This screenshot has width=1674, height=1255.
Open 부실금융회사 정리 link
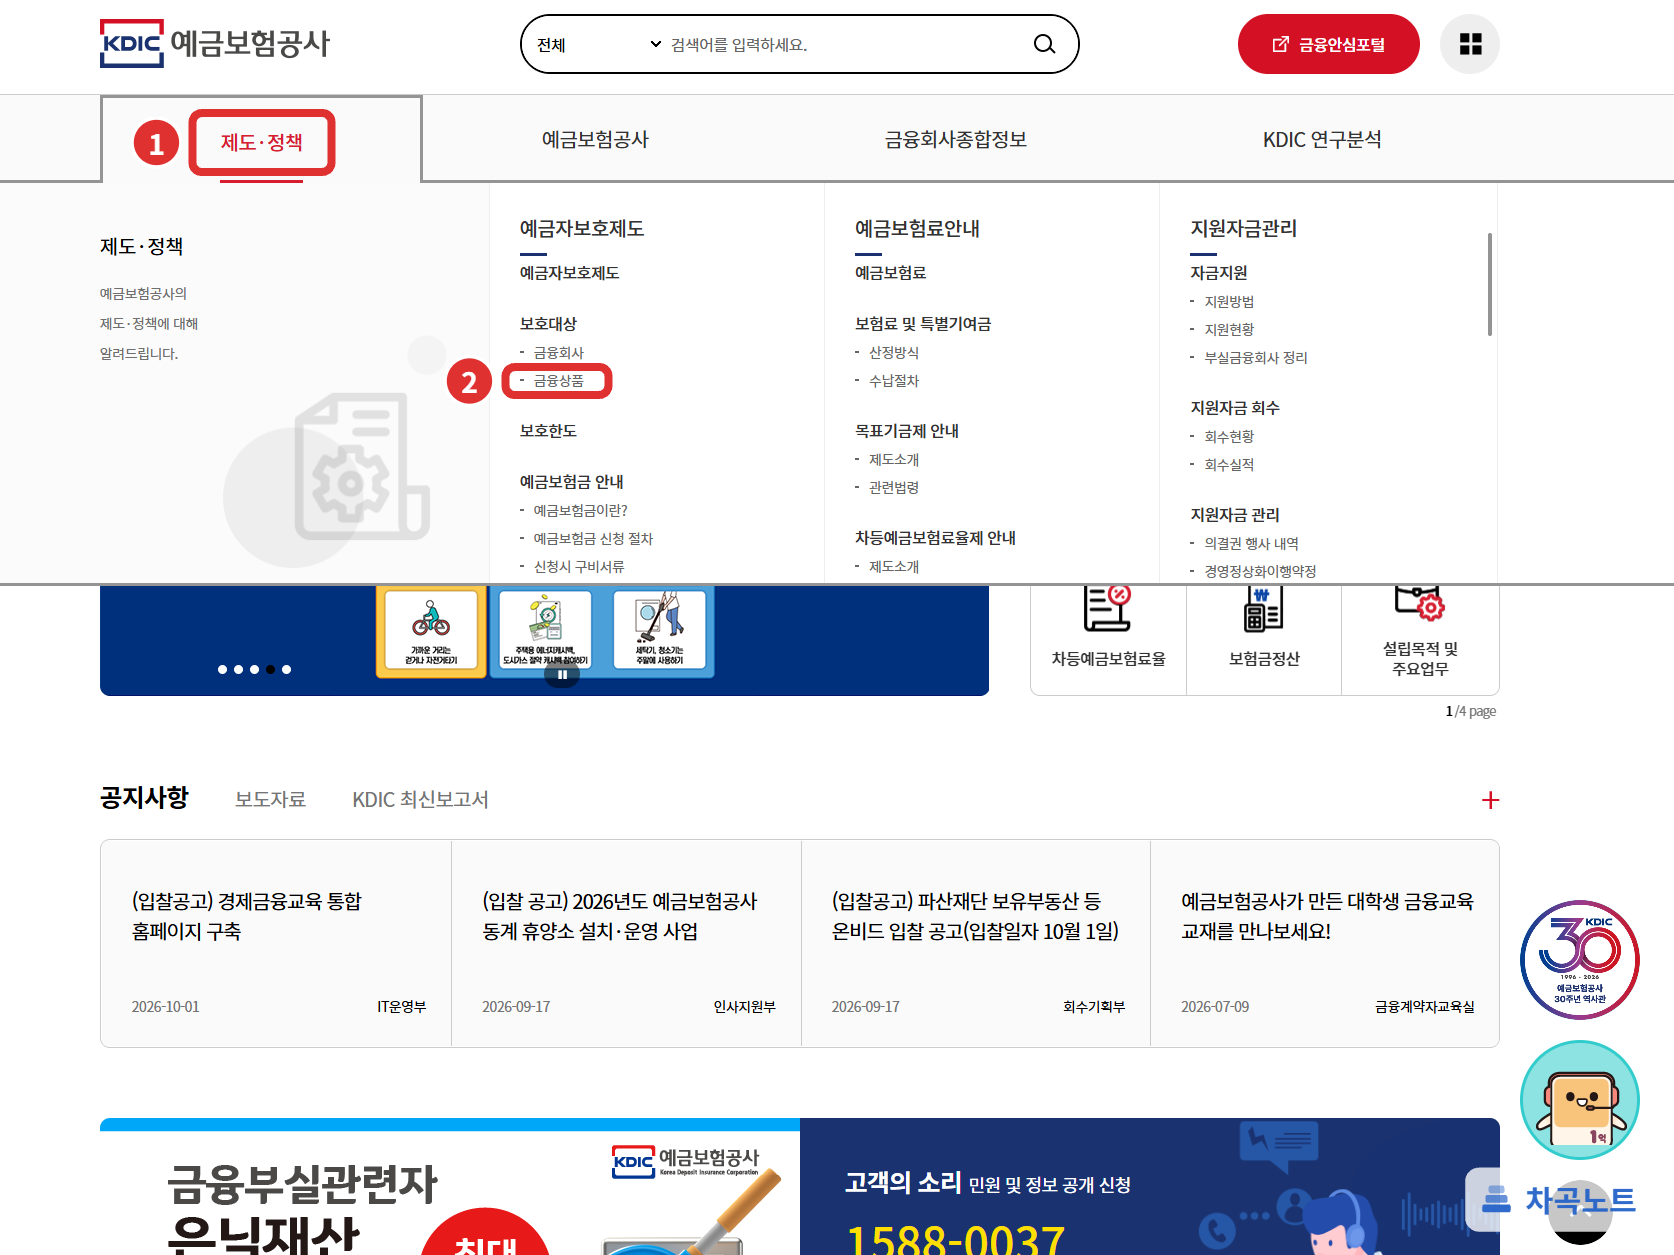point(1255,358)
